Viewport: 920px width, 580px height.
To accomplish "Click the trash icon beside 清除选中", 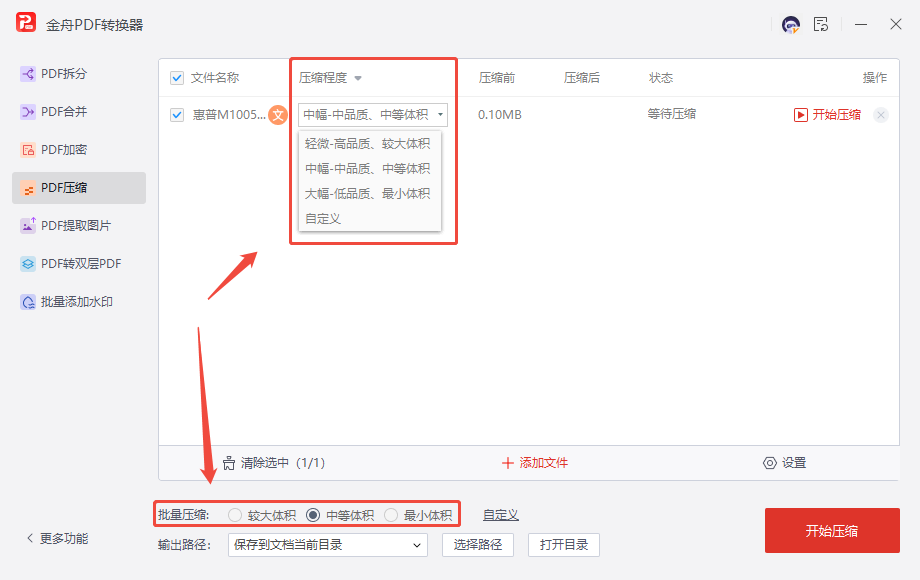I will [x=229, y=463].
